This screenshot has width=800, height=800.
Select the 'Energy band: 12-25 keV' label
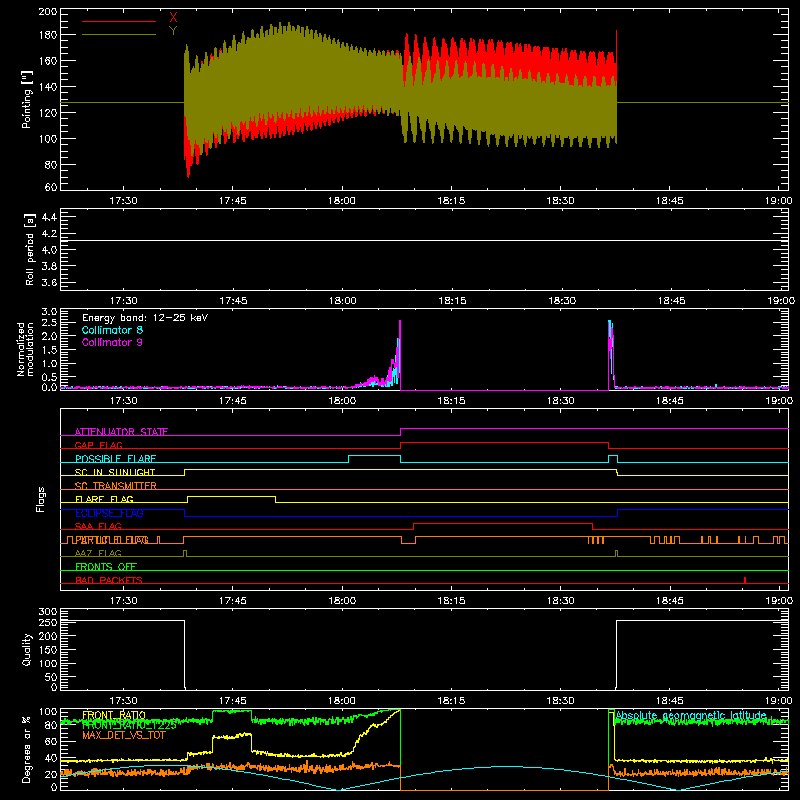145,318
